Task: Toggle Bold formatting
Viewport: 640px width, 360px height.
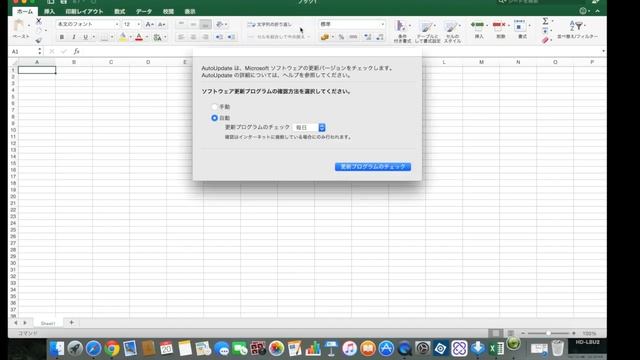Action: pos(62,37)
